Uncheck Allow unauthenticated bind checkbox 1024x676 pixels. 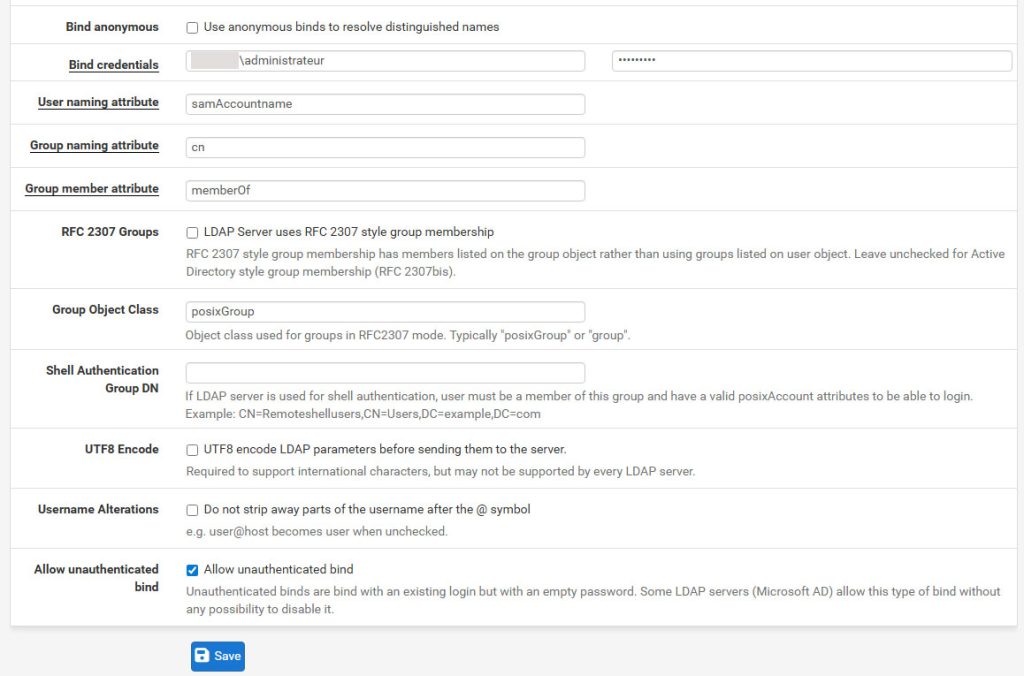coord(192,570)
